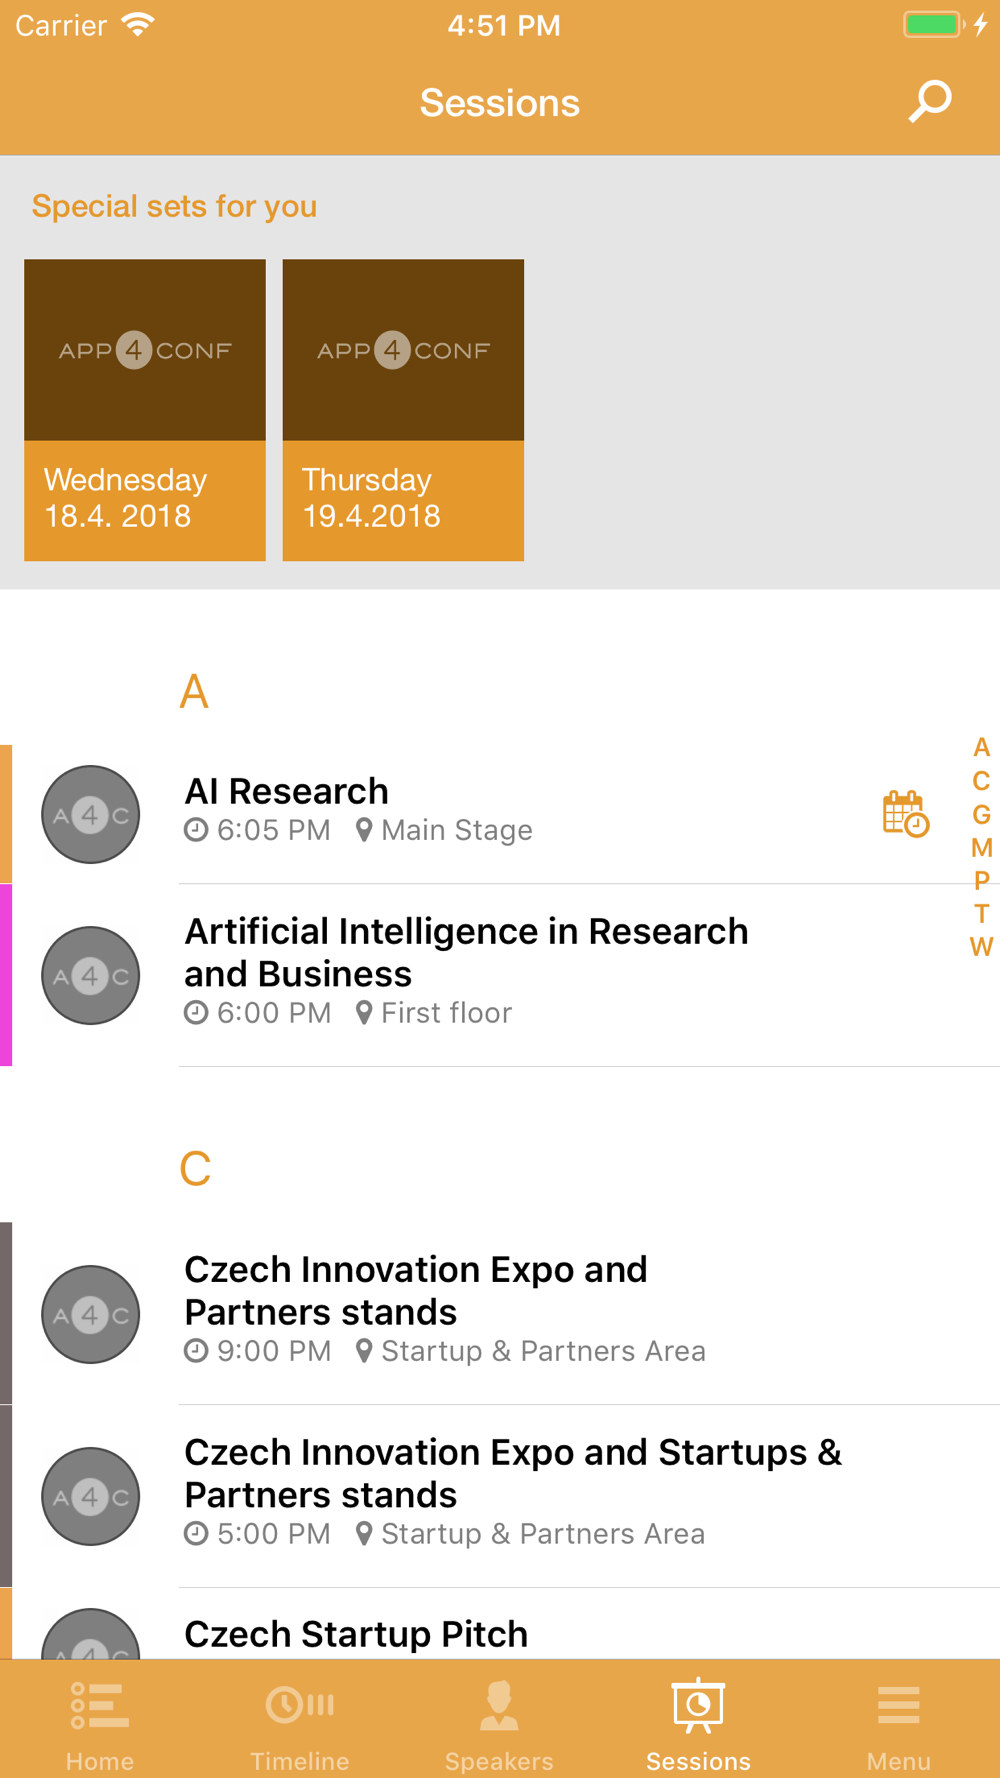Open the search magnifier icon
Screen dimensions: 1000x1778
coord(930,102)
